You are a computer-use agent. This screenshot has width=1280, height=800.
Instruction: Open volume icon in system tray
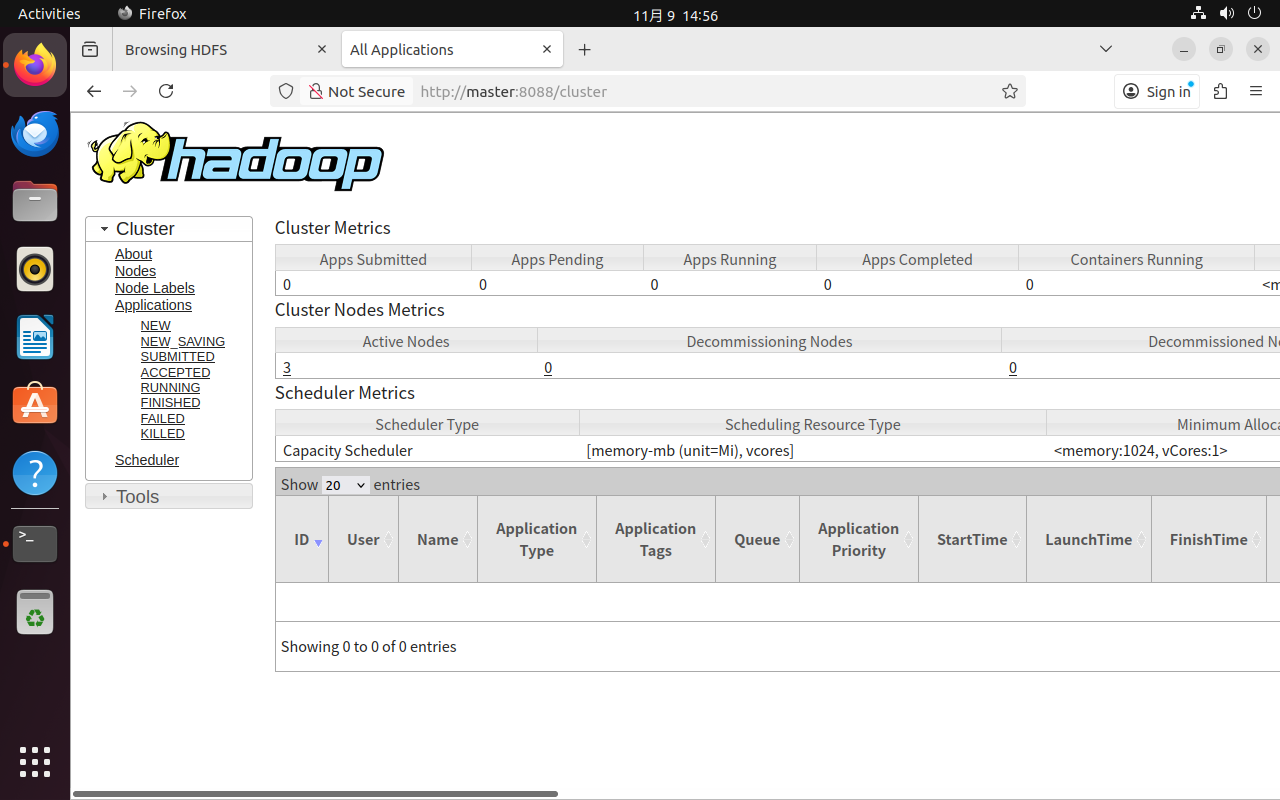coord(1226,14)
